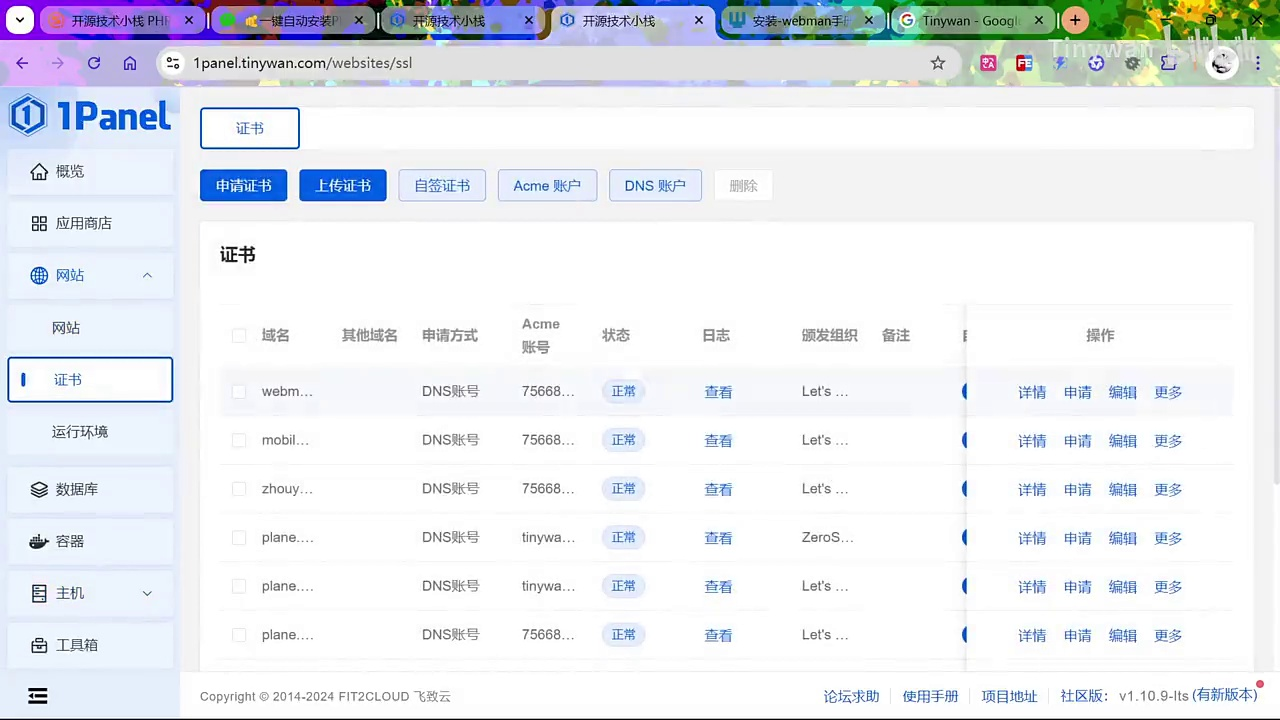The width and height of the screenshot is (1280, 720).
Task: Click the 申请证书 button
Action: 243,185
